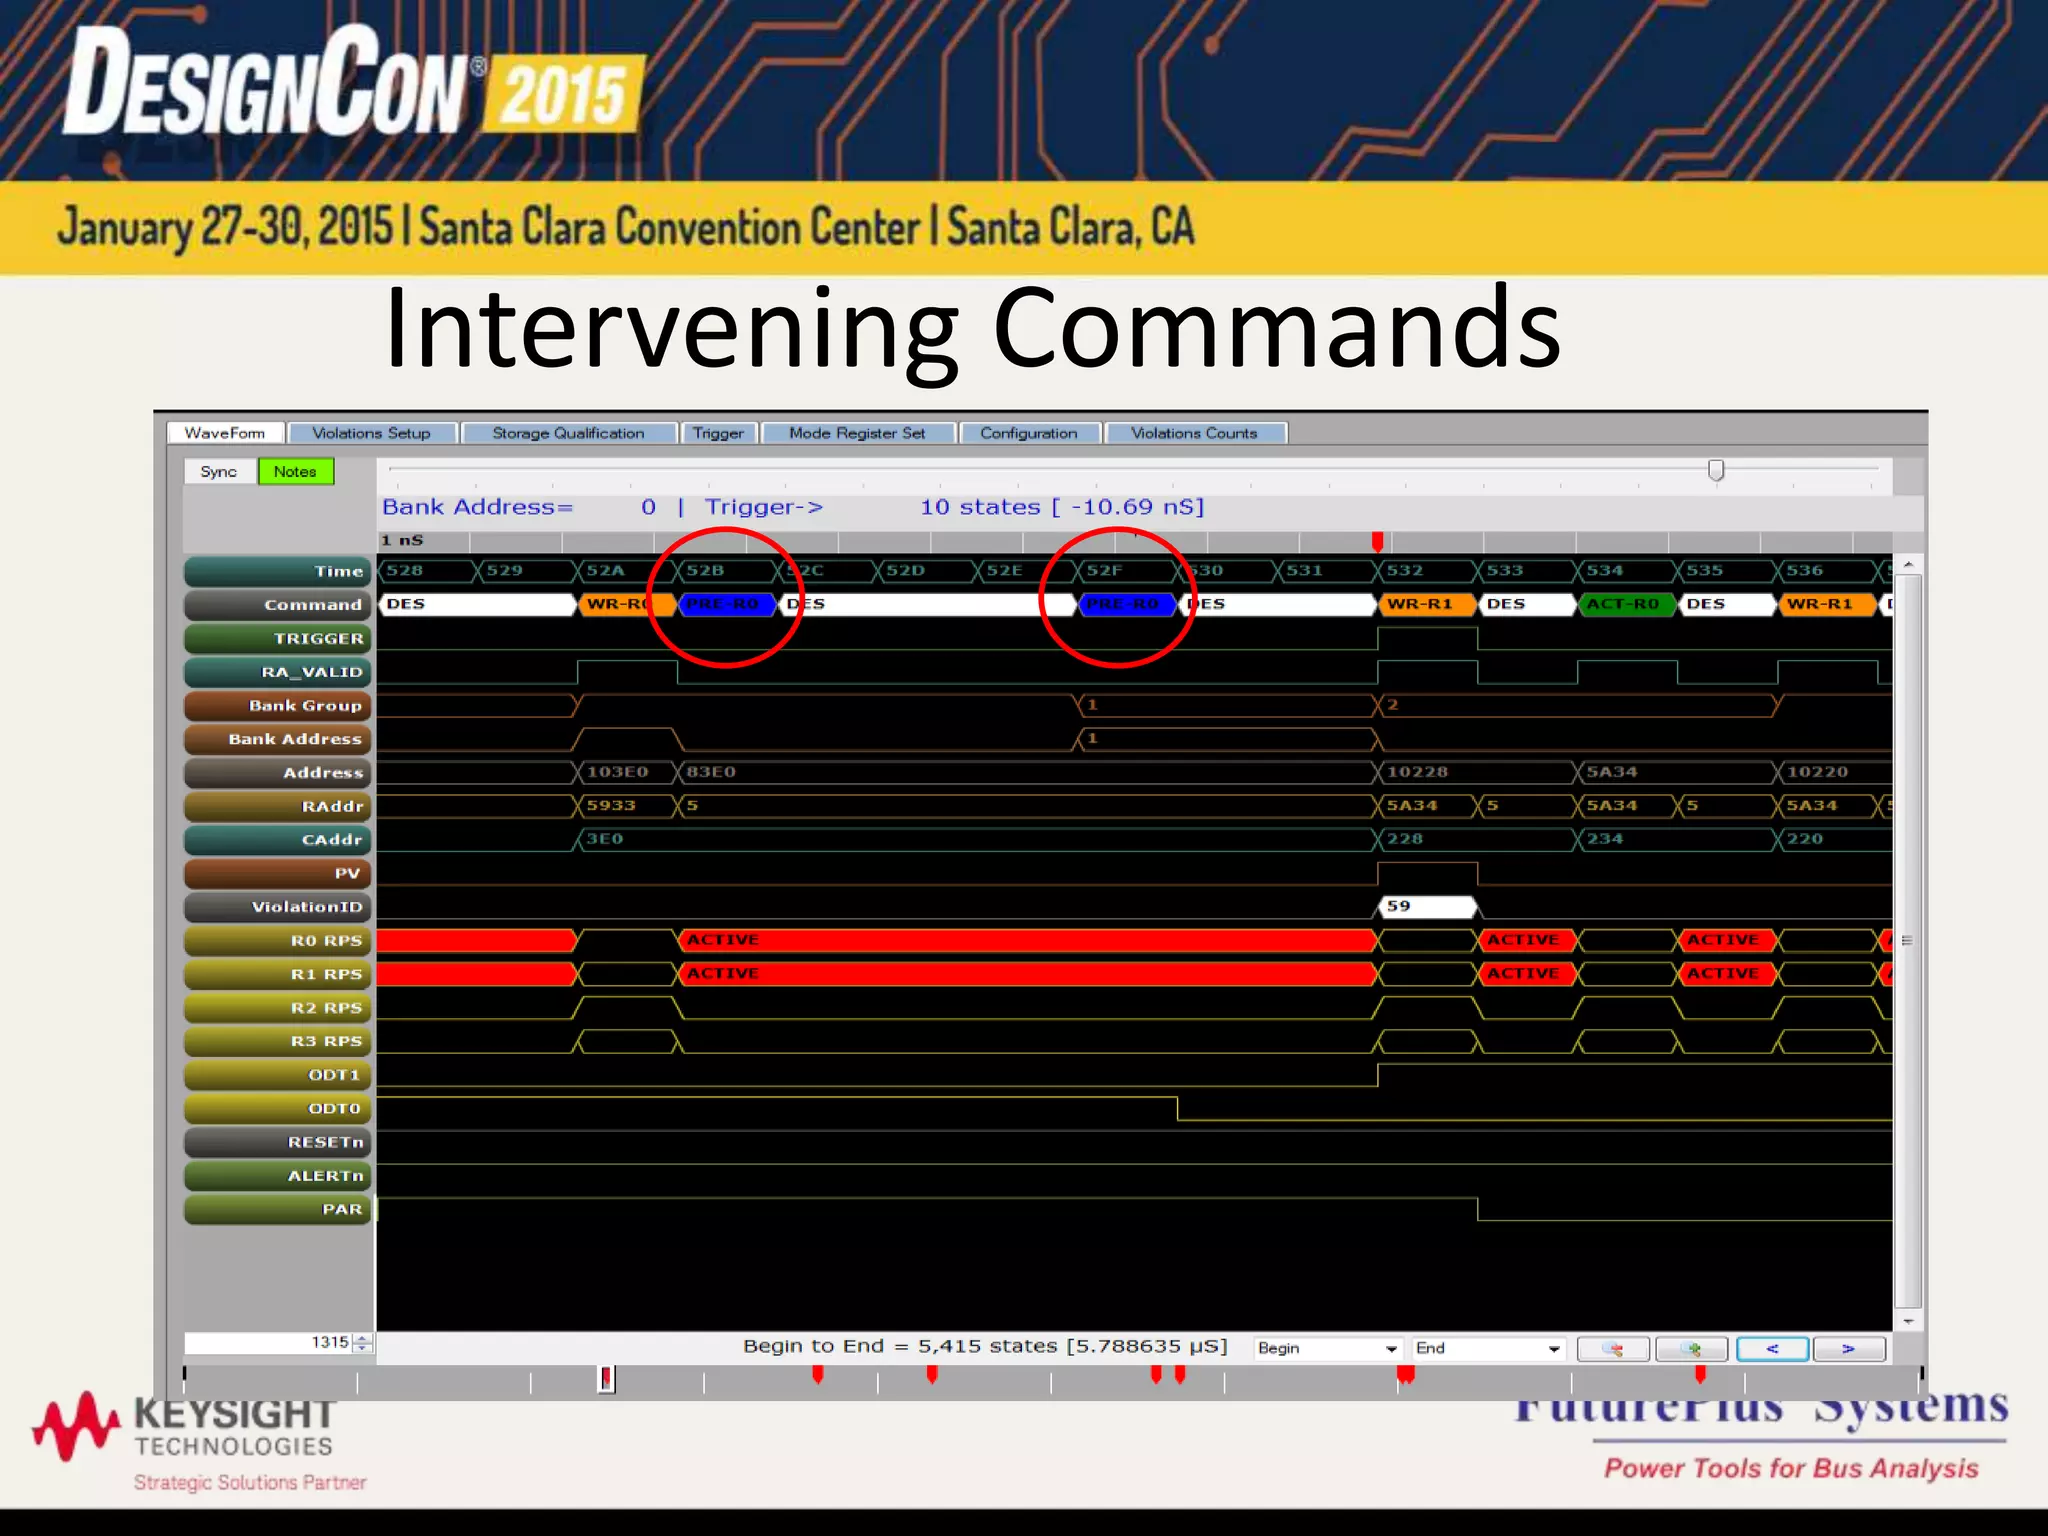
Task: Click the Address value 10228
Action: click(1417, 772)
